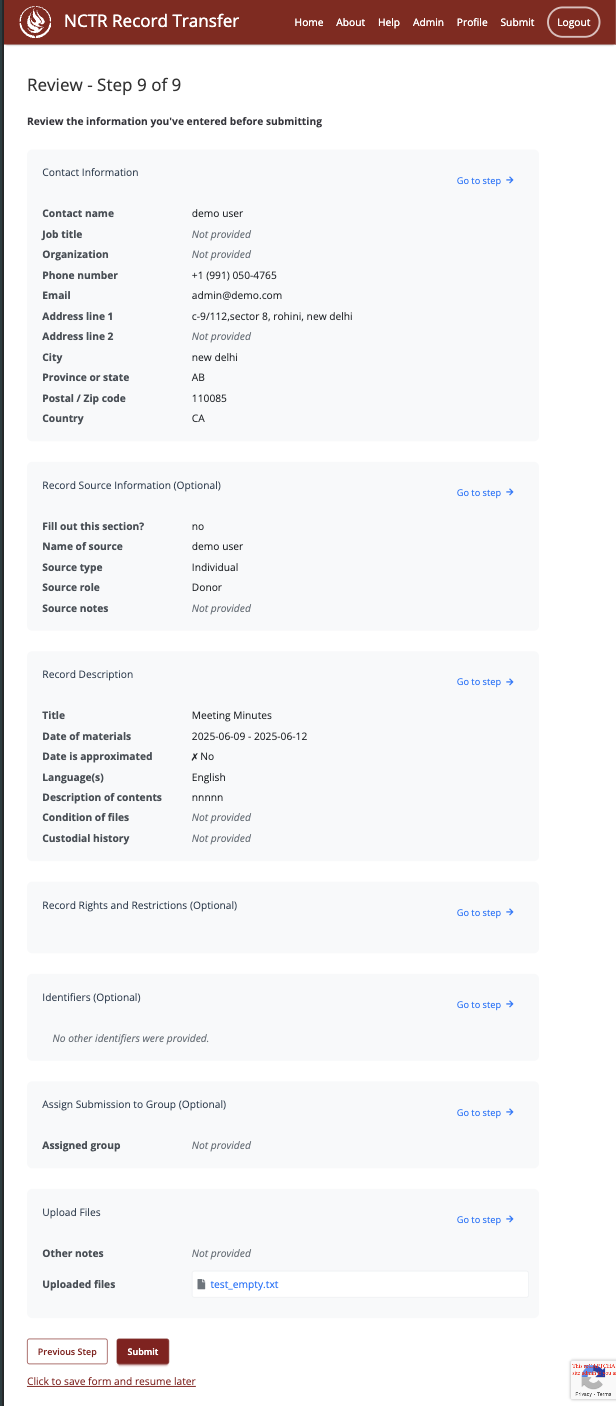
Task: Go to step for Record Rights and Restrictions
Action: point(485,913)
